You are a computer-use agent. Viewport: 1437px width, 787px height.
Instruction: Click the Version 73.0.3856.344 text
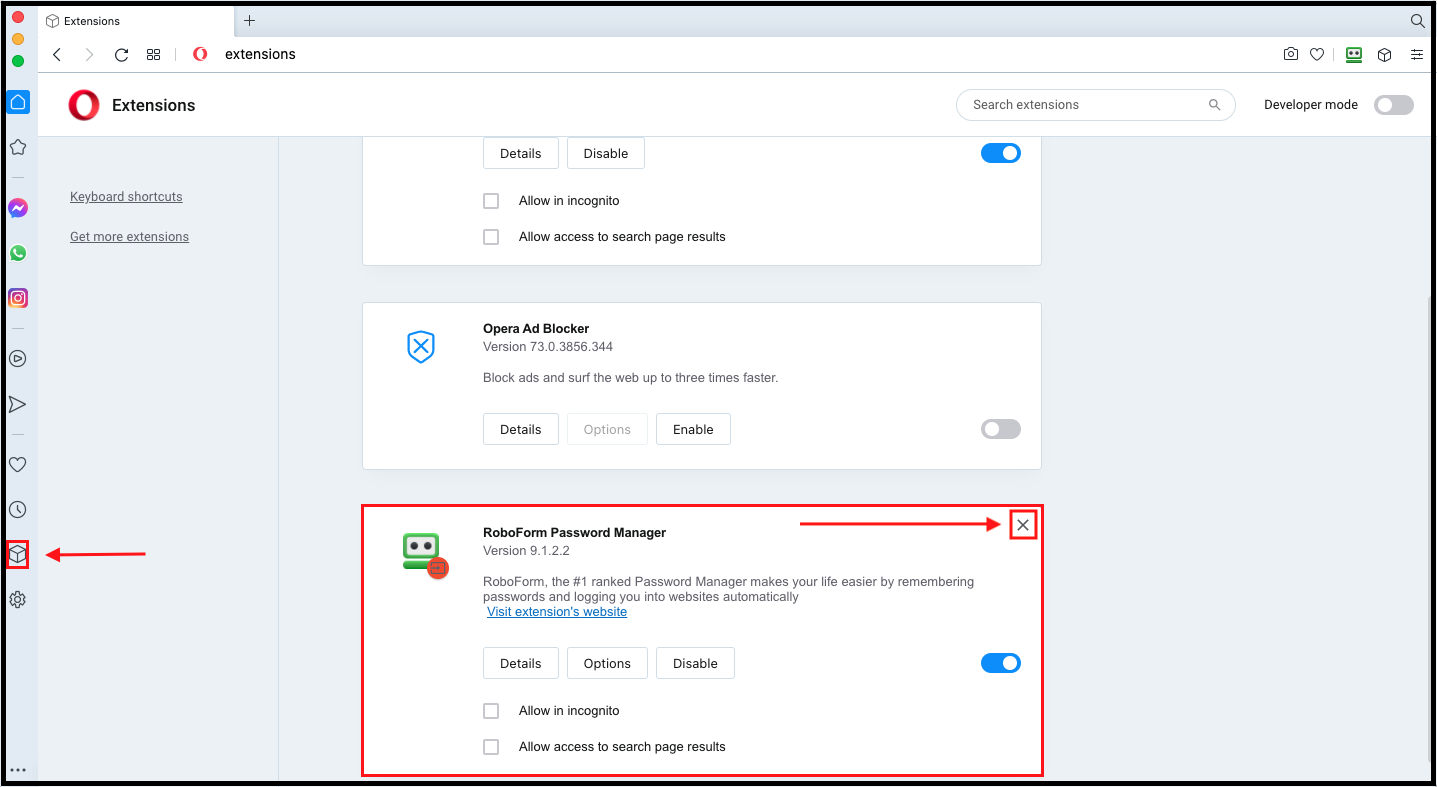click(548, 347)
